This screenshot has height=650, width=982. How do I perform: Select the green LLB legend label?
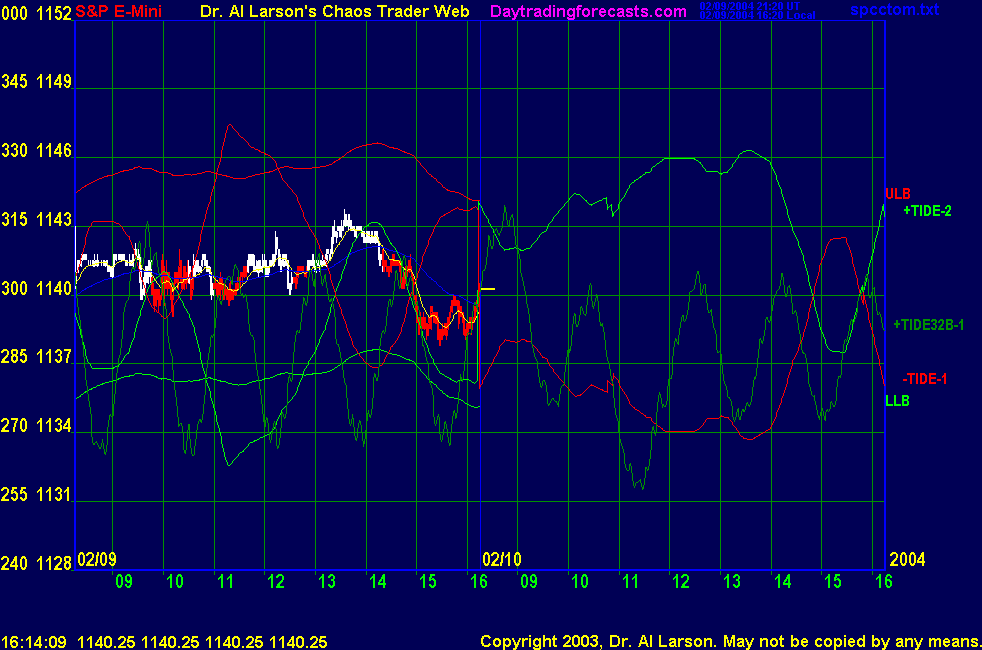tap(896, 401)
